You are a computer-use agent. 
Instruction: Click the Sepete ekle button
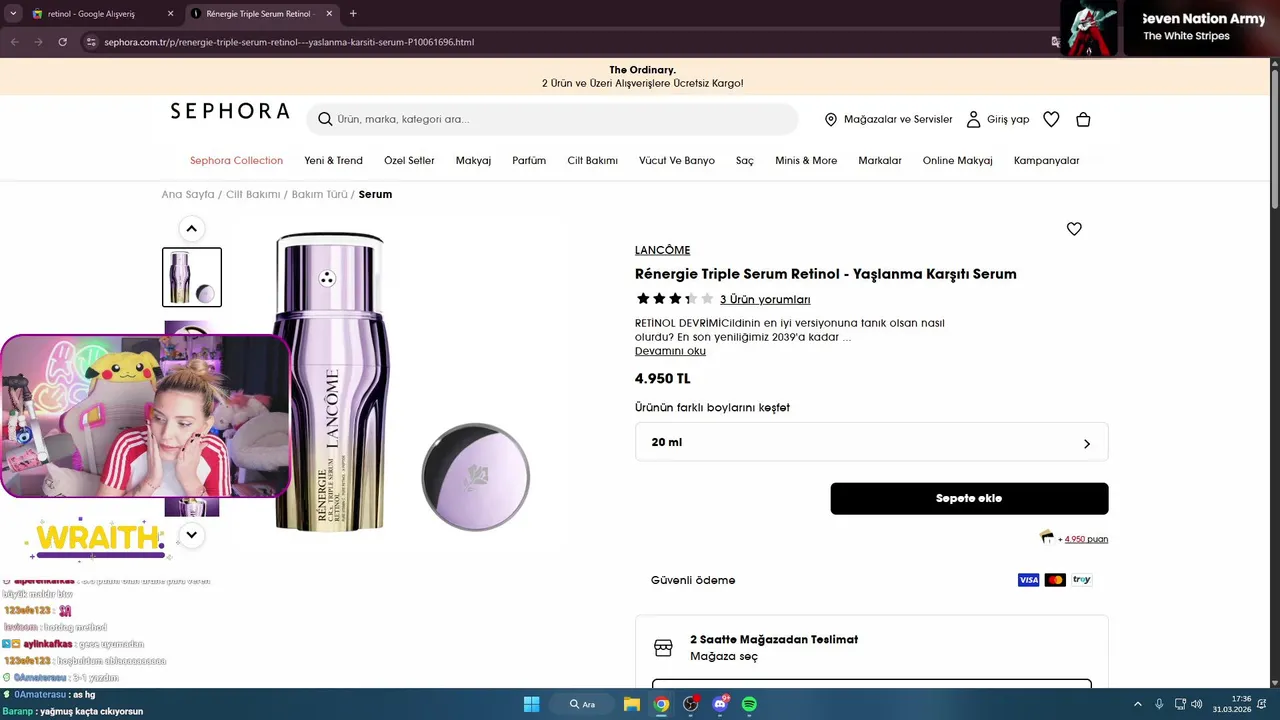pos(969,498)
